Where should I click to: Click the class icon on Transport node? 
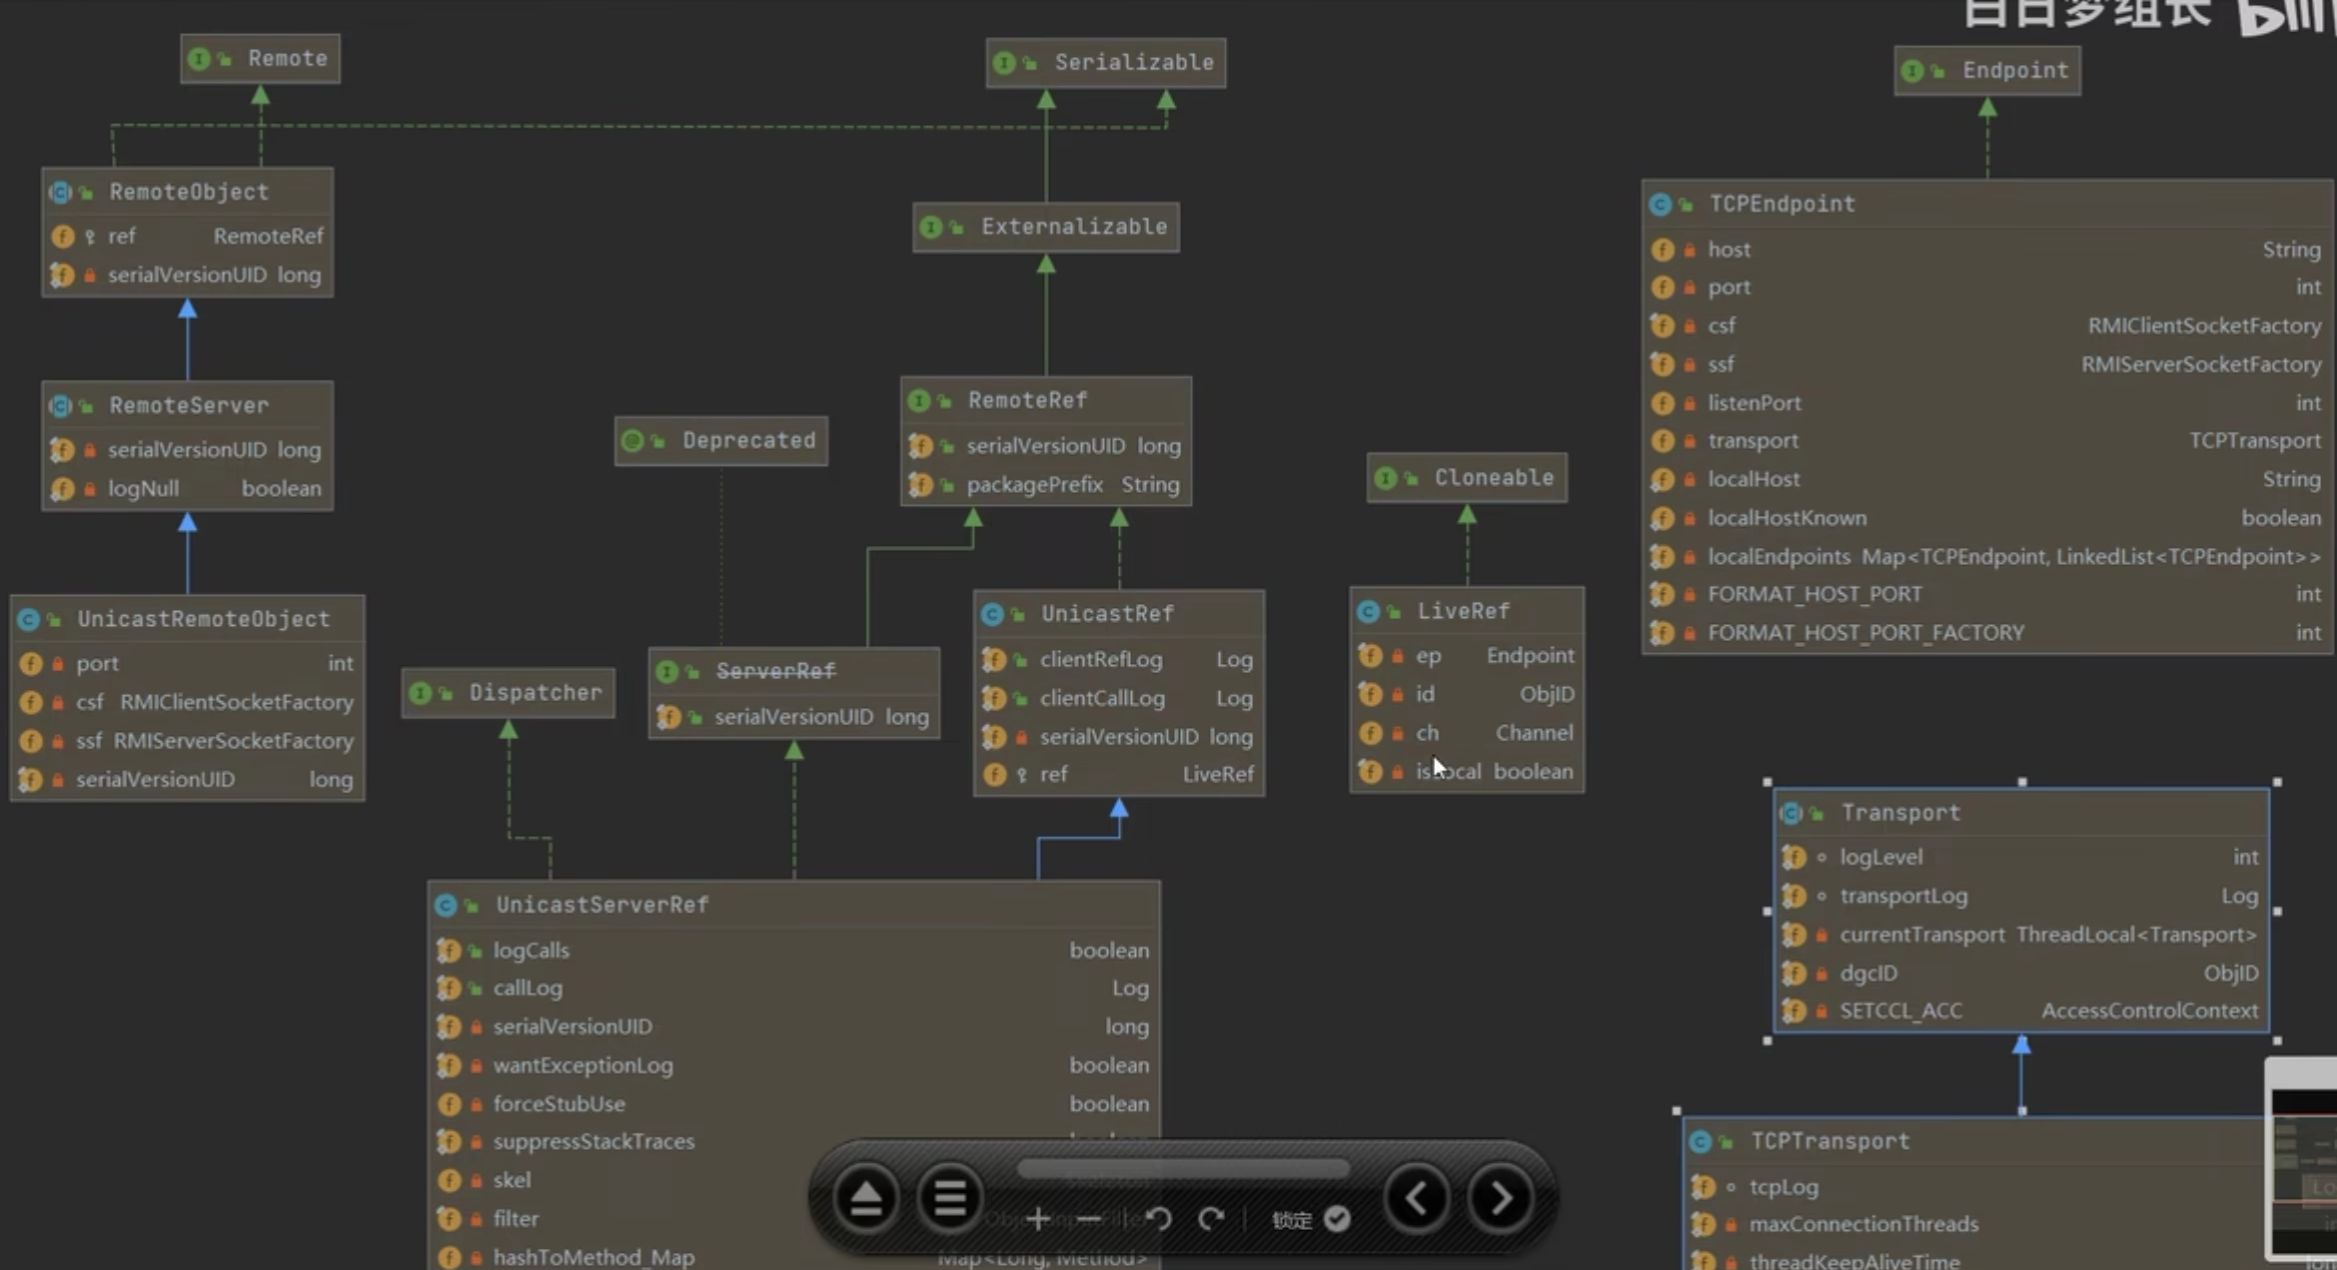(1792, 814)
